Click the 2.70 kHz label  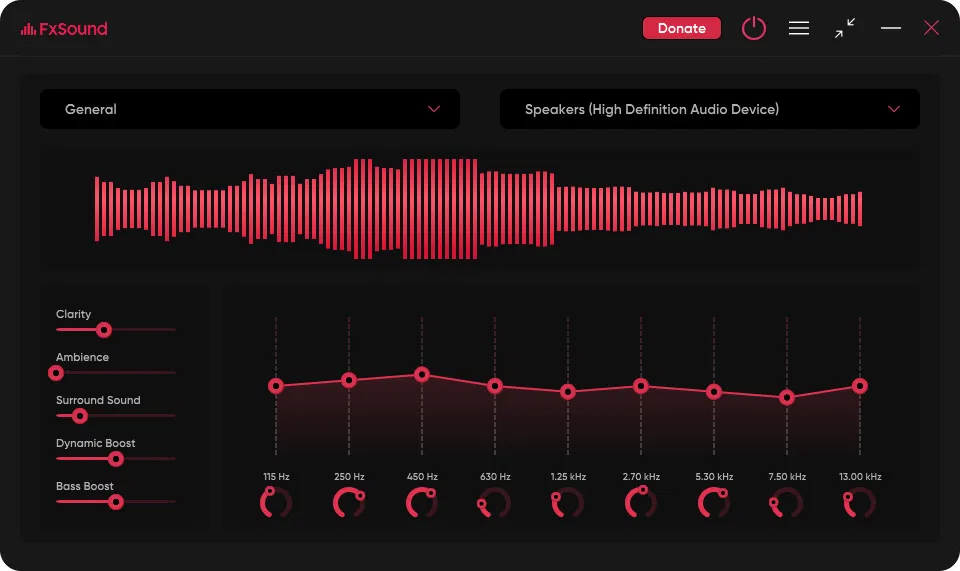click(x=641, y=477)
